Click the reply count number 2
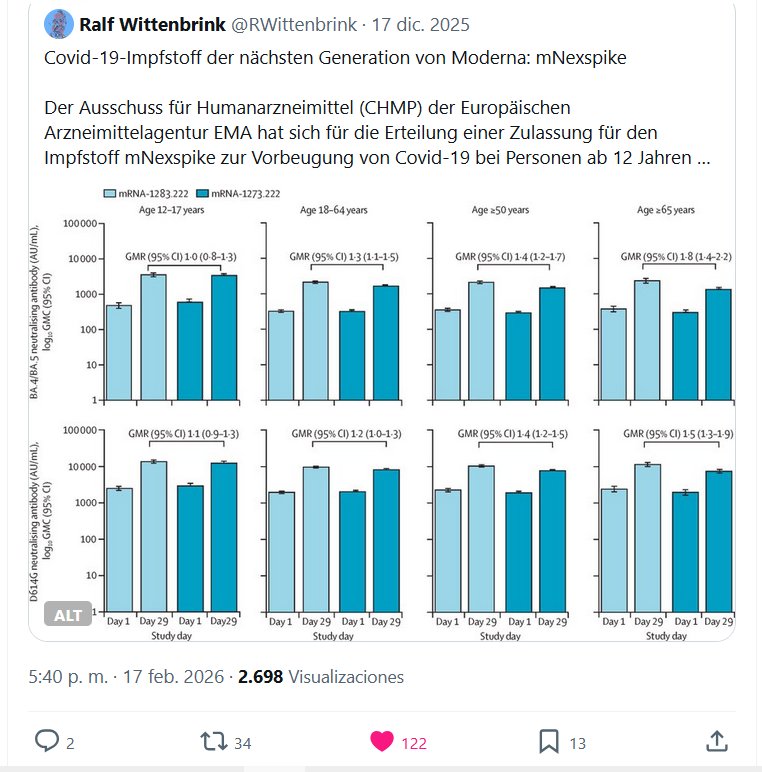Viewport: 762px width, 772px height. coord(70,742)
